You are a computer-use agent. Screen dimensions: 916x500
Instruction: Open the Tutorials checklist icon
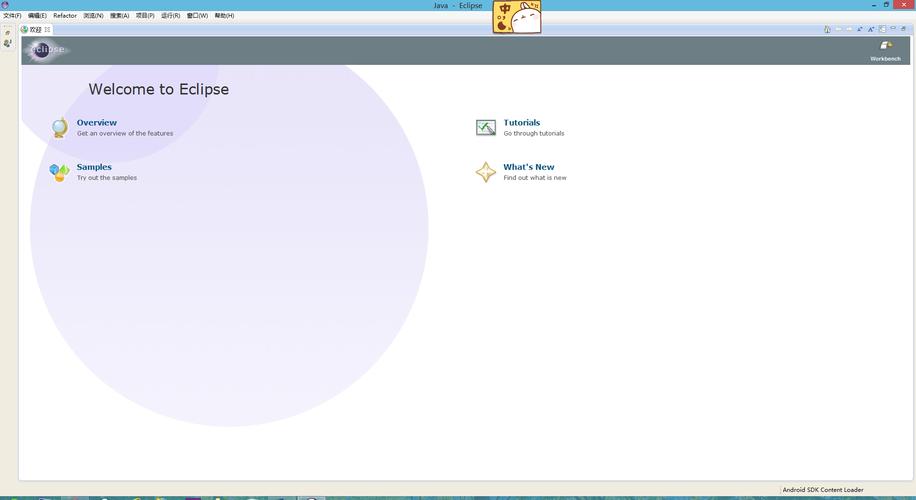click(485, 127)
